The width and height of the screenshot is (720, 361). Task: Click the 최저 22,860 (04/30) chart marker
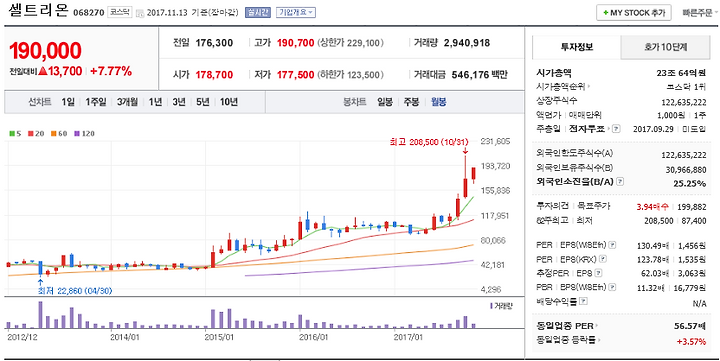[75, 290]
